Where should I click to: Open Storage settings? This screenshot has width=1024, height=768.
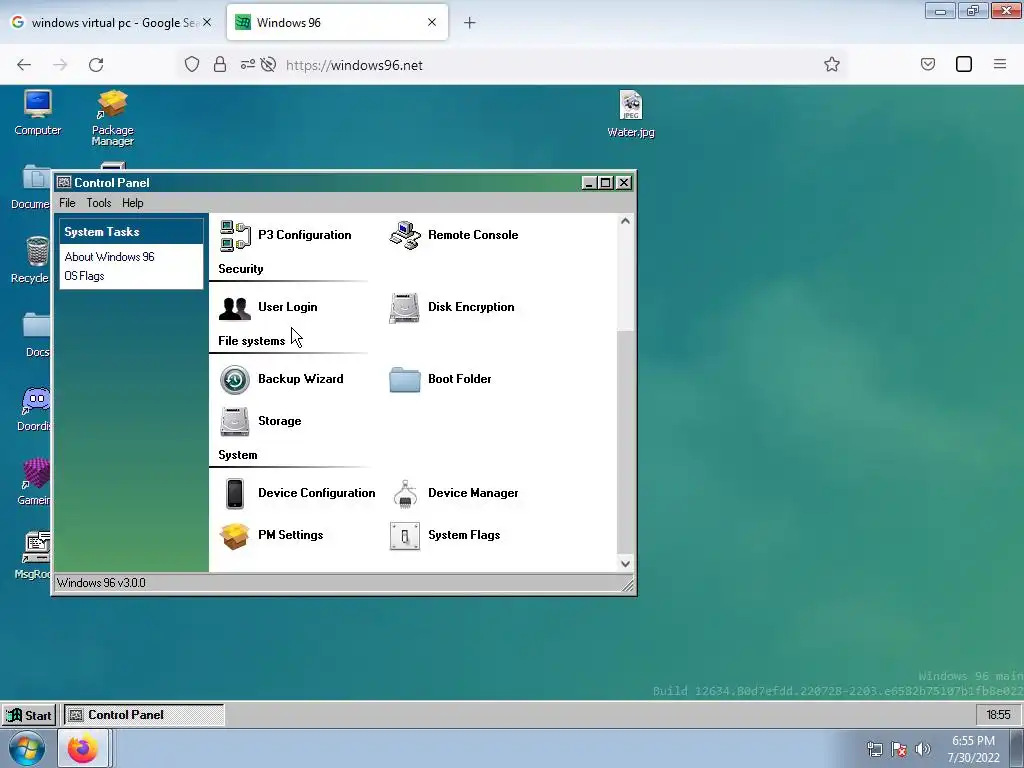pyautogui.click(x=261, y=421)
